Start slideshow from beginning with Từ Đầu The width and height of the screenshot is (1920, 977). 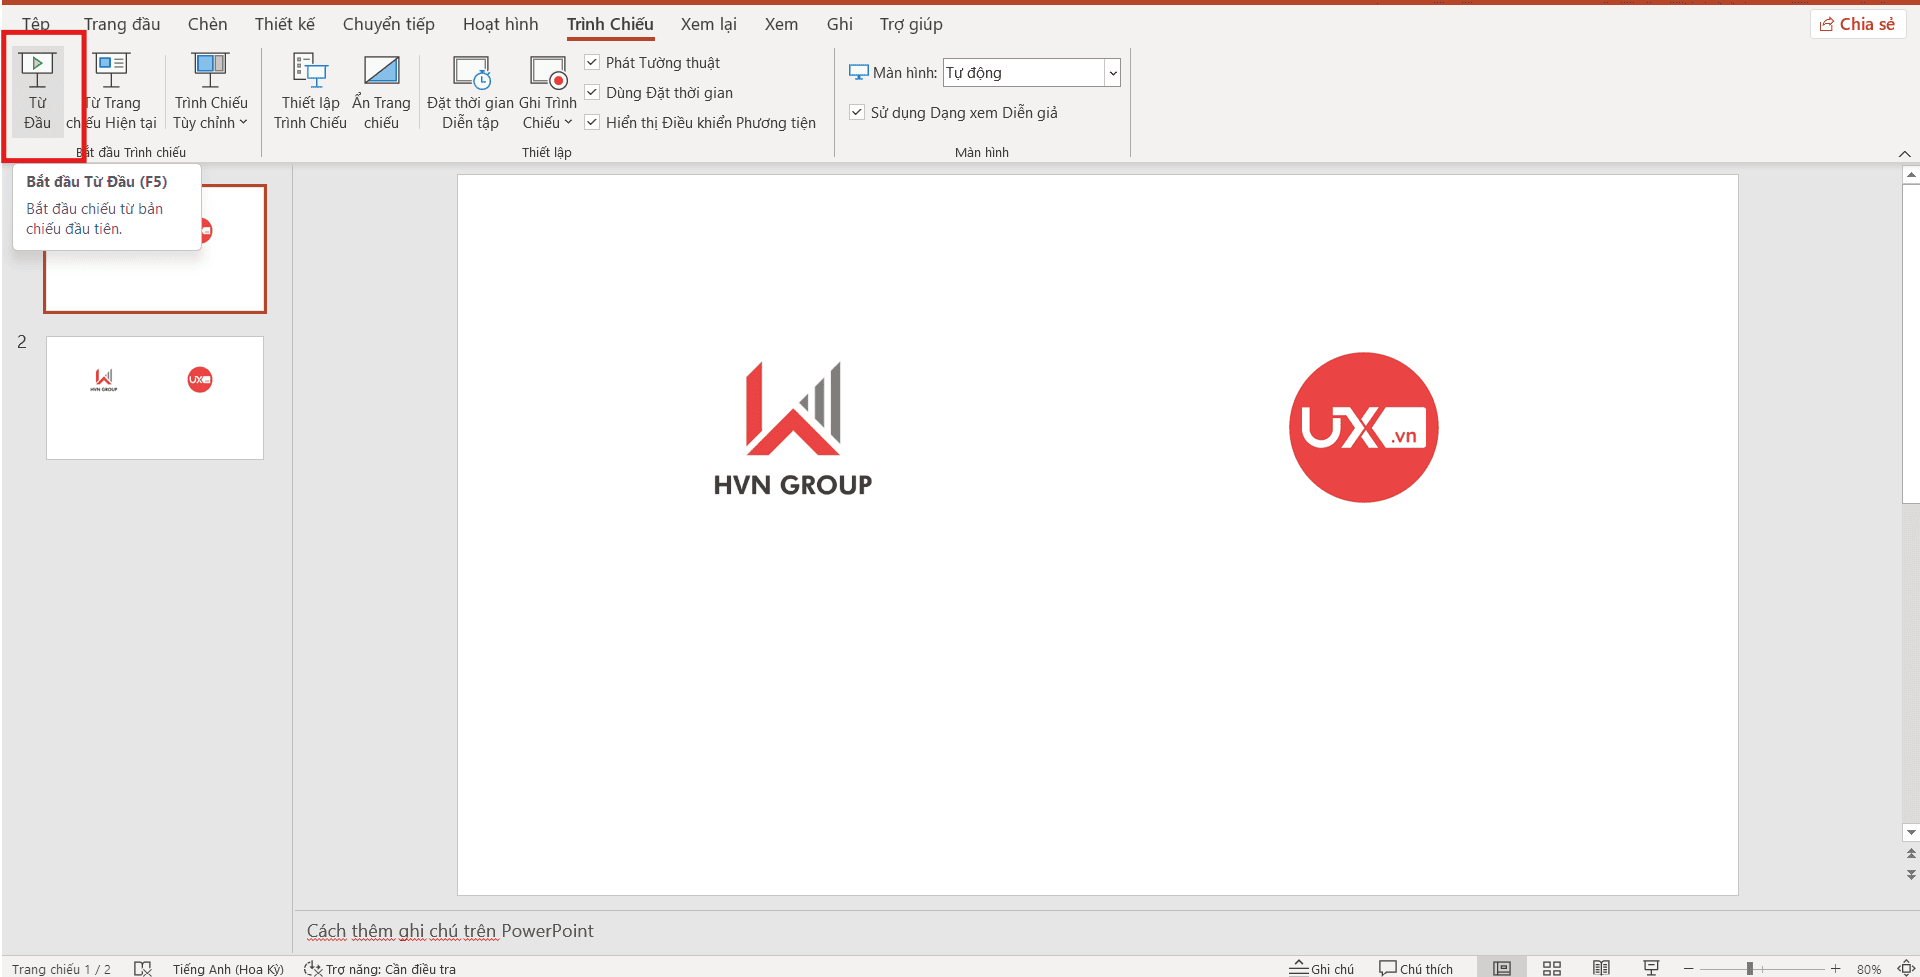tap(38, 92)
